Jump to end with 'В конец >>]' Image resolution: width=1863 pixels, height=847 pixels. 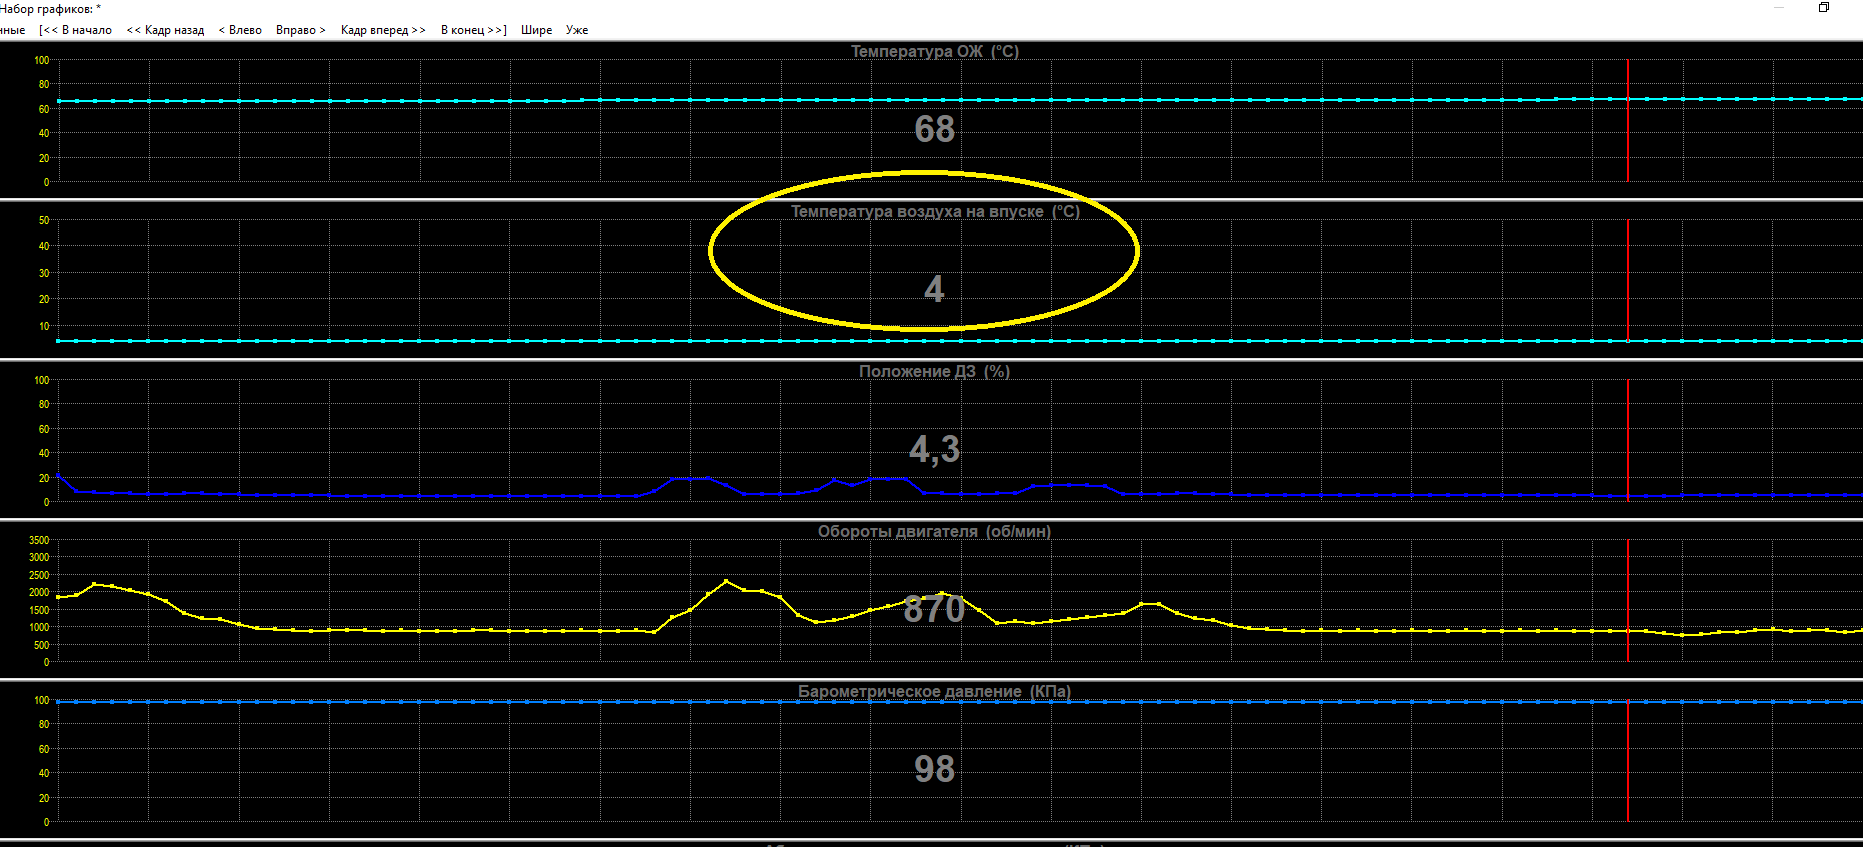click(474, 30)
